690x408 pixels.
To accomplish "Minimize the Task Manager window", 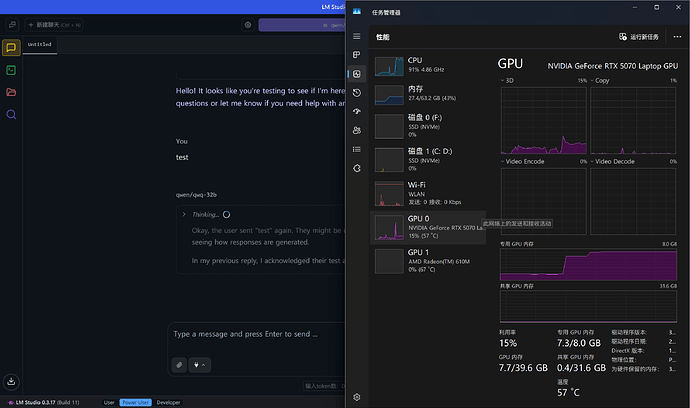I will tap(635, 7).
